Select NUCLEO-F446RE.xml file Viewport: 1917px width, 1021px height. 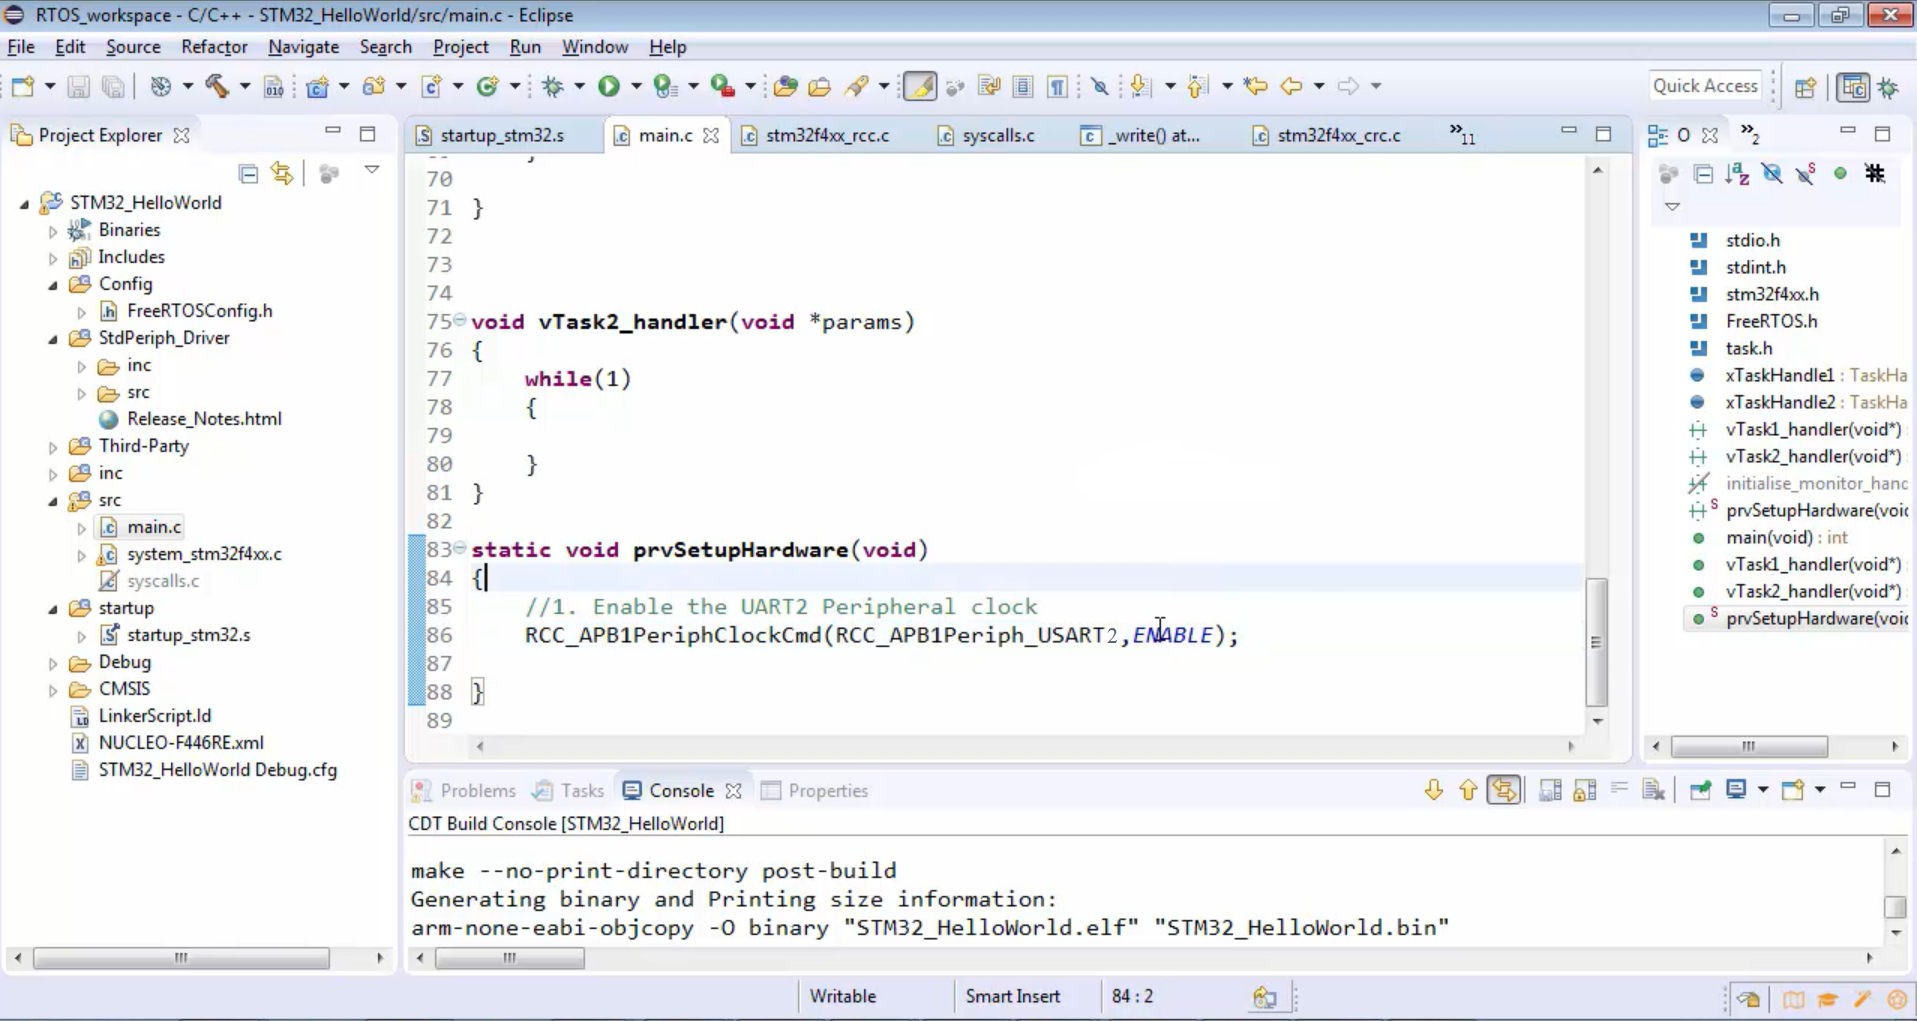tap(181, 743)
